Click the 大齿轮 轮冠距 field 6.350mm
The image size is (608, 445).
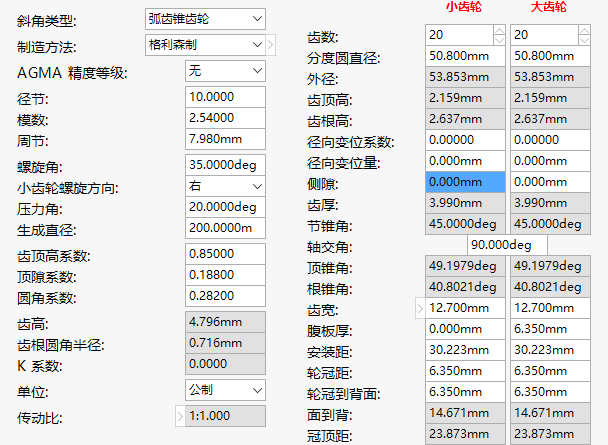[x=551, y=371]
